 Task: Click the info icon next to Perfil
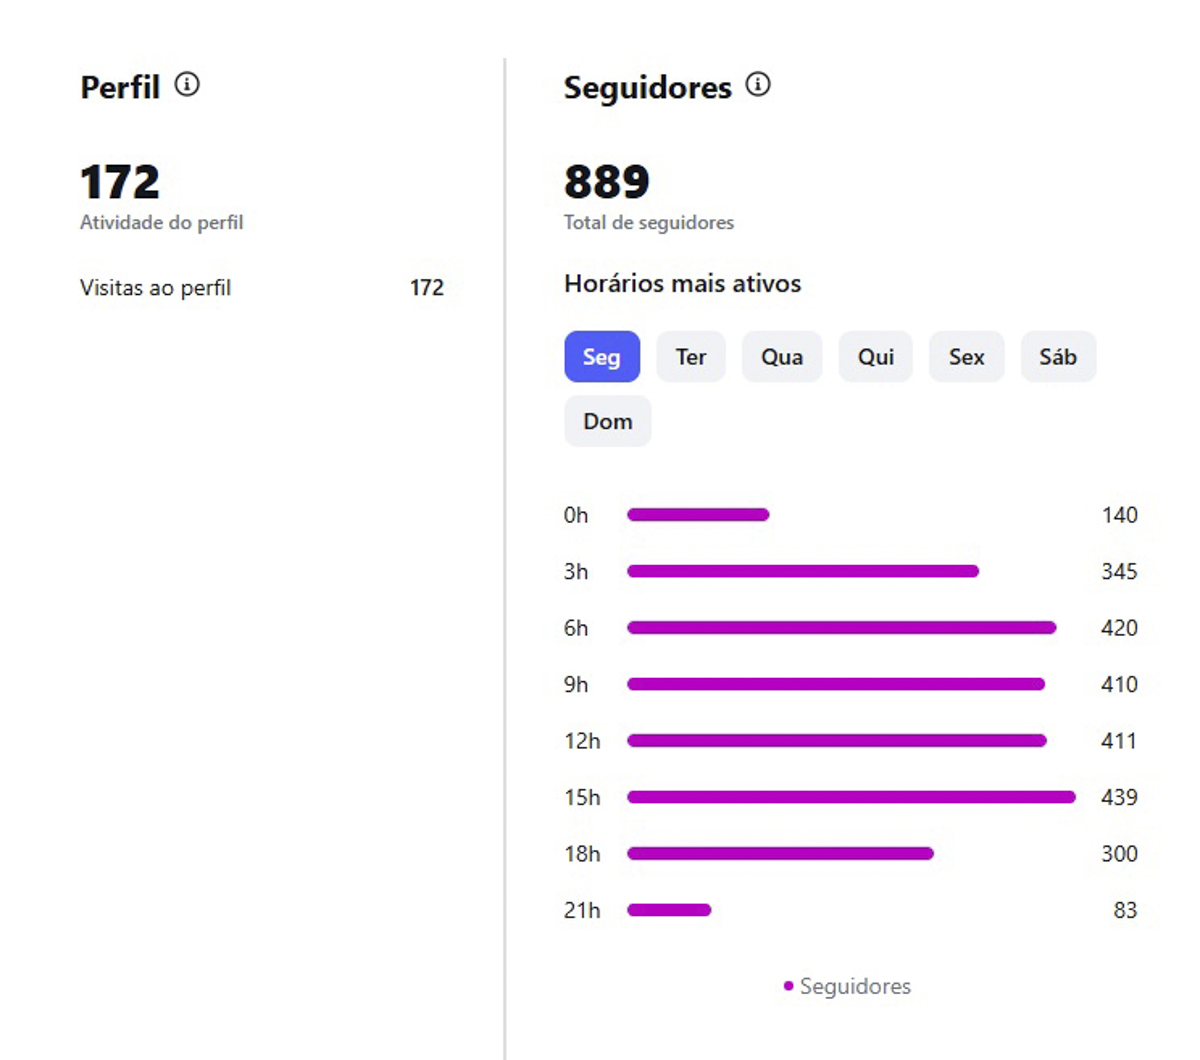(187, 85)
